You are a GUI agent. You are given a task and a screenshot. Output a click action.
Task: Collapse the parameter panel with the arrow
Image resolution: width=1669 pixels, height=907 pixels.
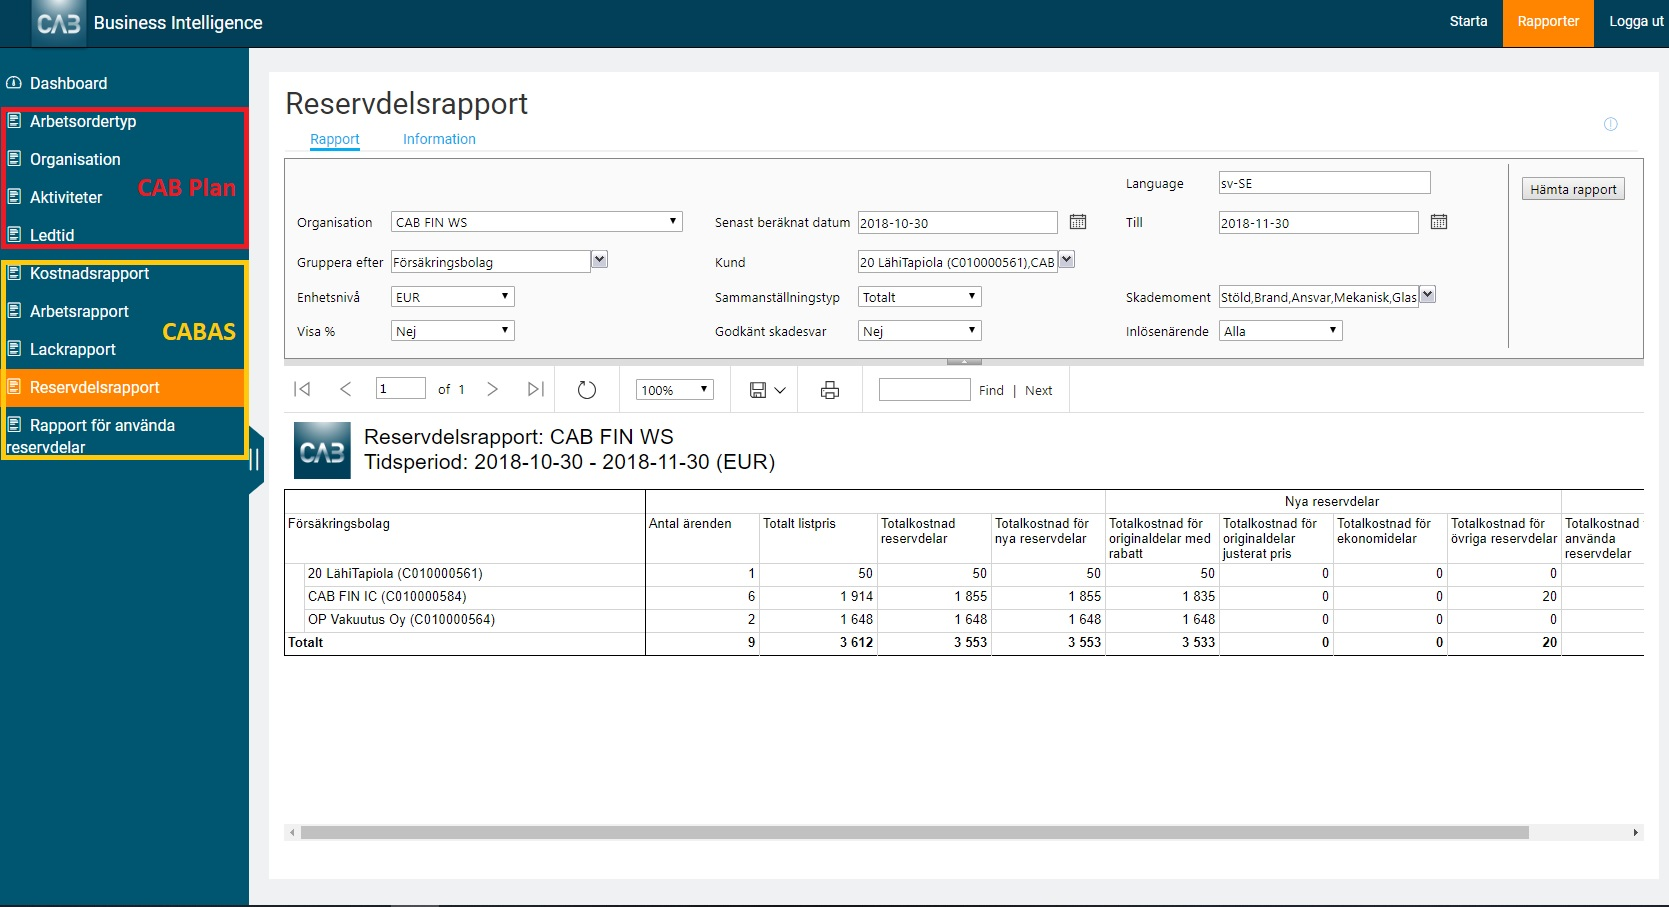coord(964,361)
